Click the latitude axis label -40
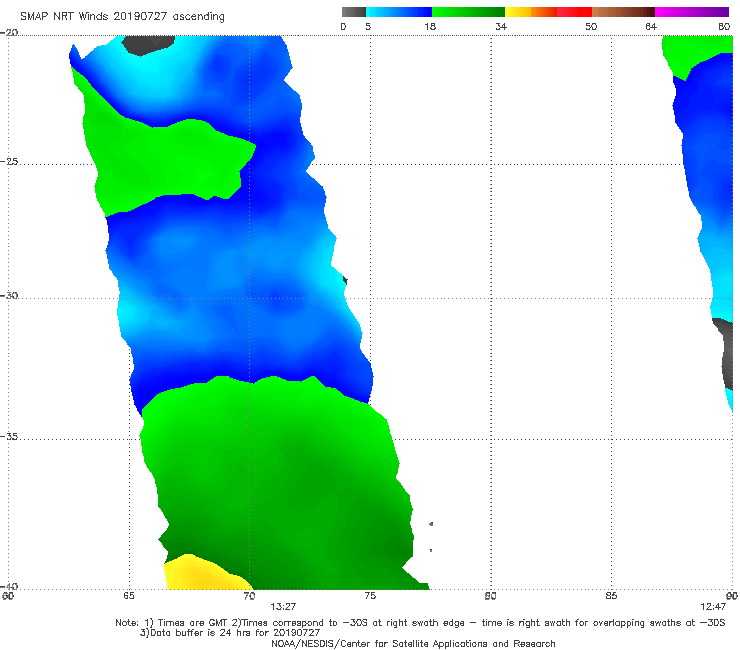The height and width of the screenshot is (650, 740). (9, 586)
